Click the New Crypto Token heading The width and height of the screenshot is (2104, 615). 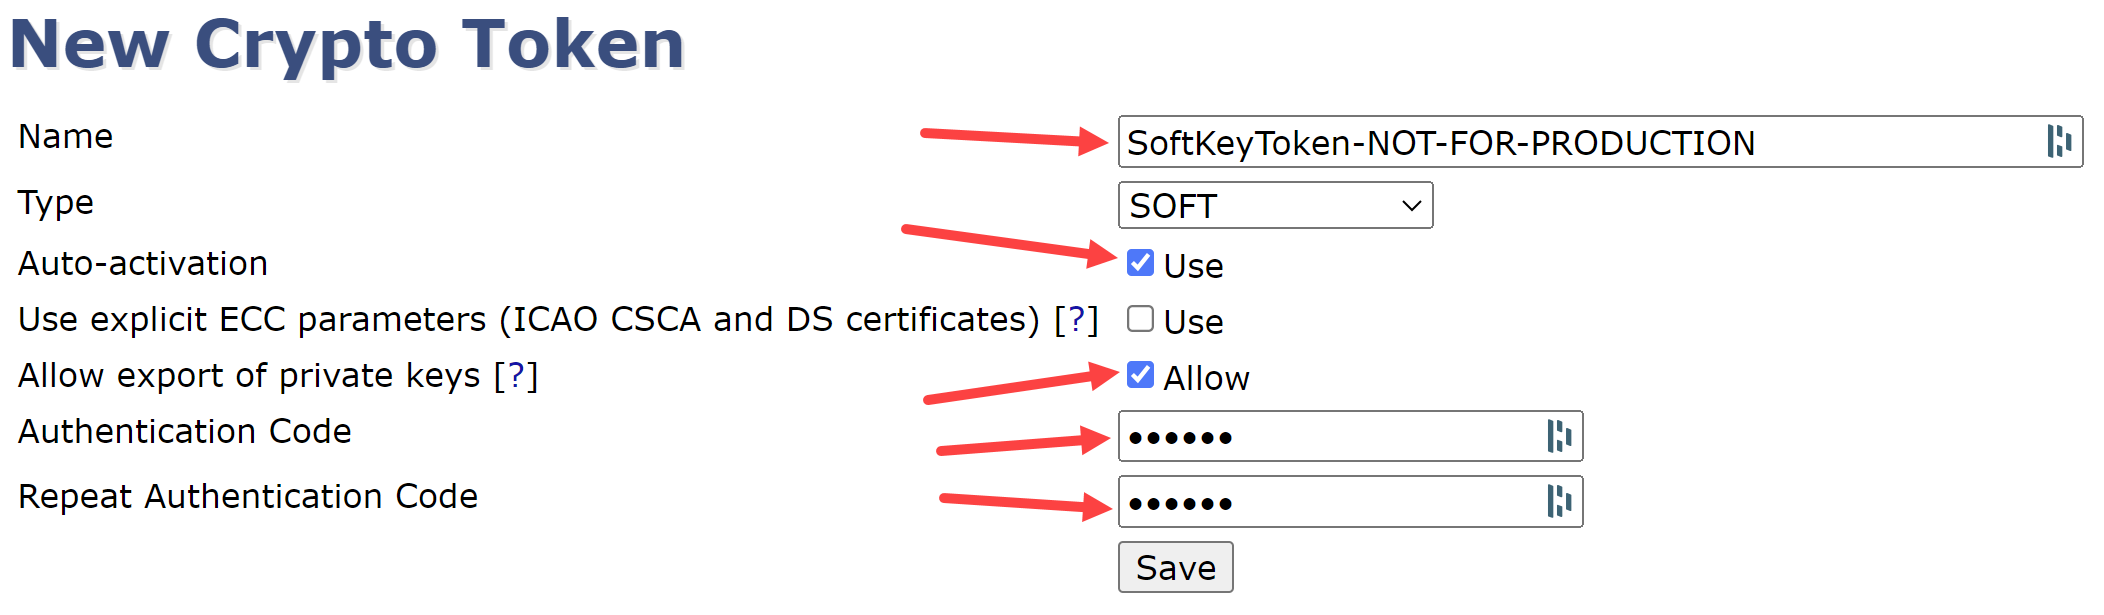point(346,44)
